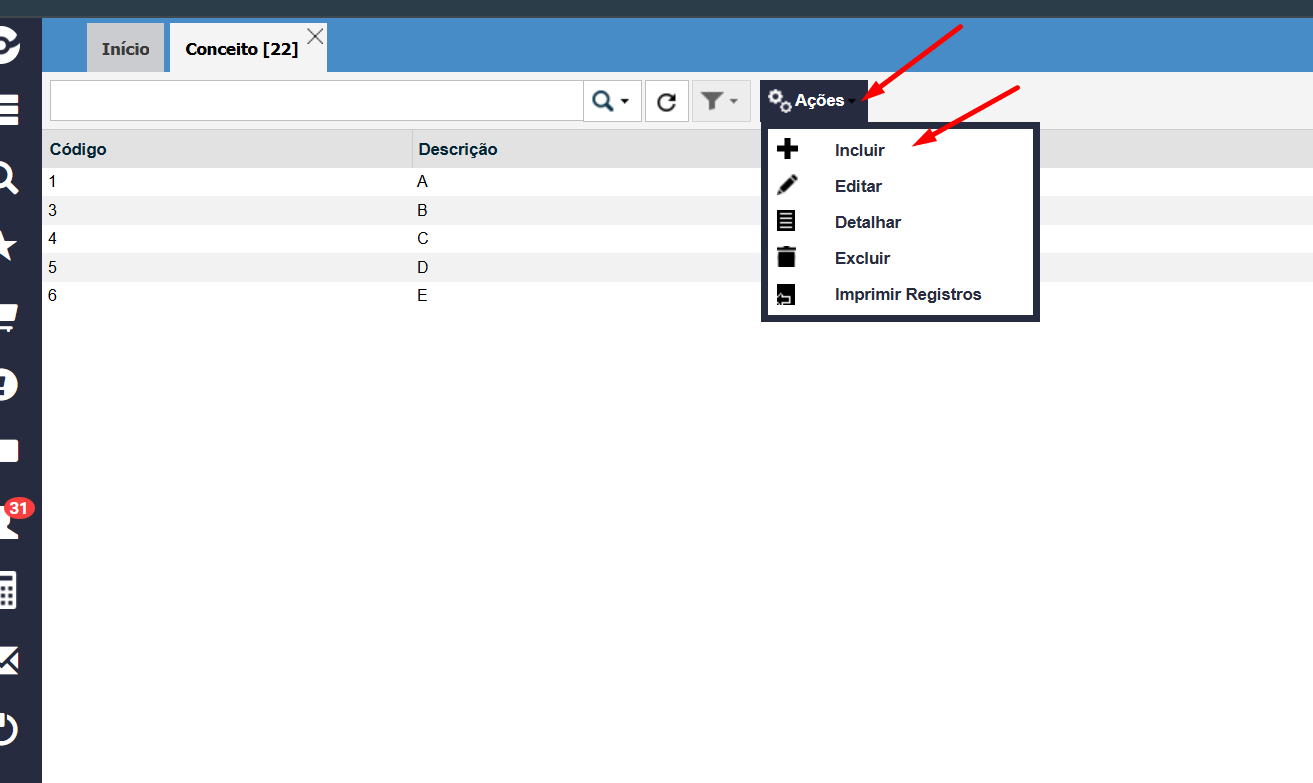Open favorites star in sidebar
Viewport: 1313px width, 783px height.
tap(7, 246)
